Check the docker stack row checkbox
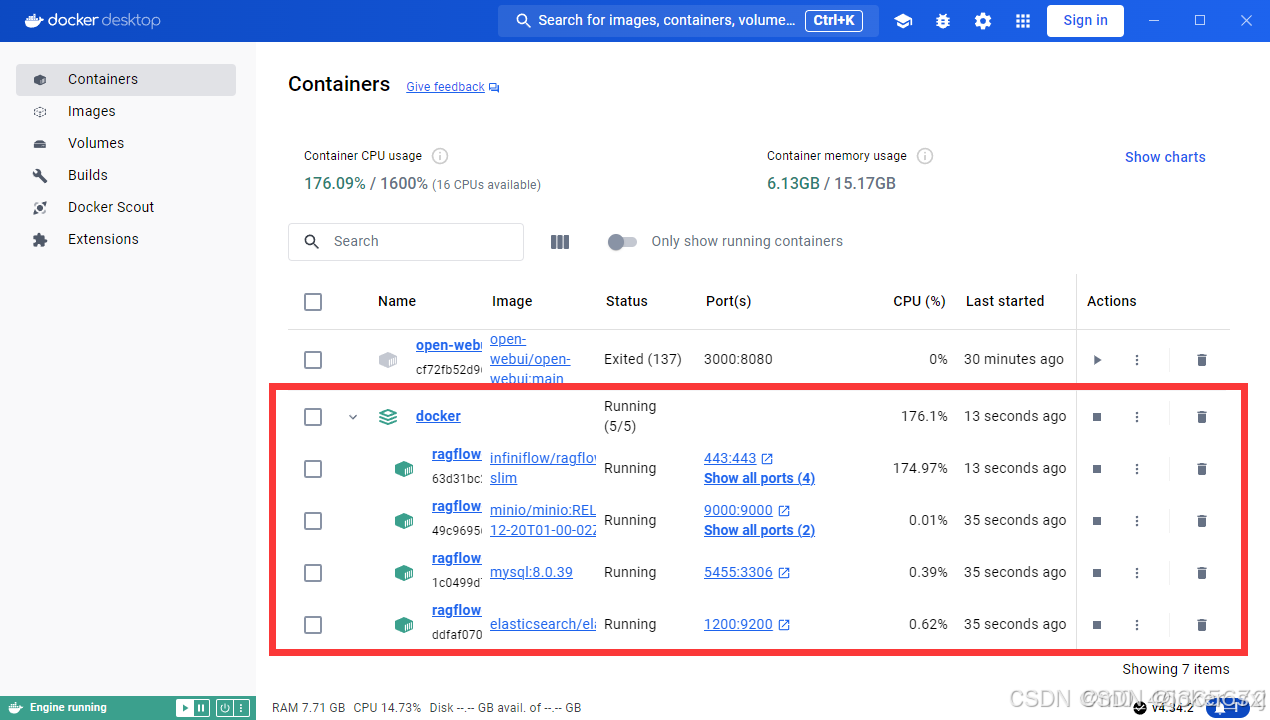1270x720 pixels. click(x=313, y=417)
